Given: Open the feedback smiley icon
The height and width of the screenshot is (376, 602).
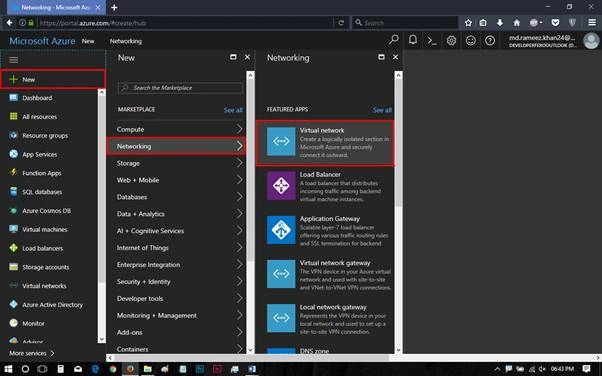Looking at the screenshot, I should pos(471,40).
